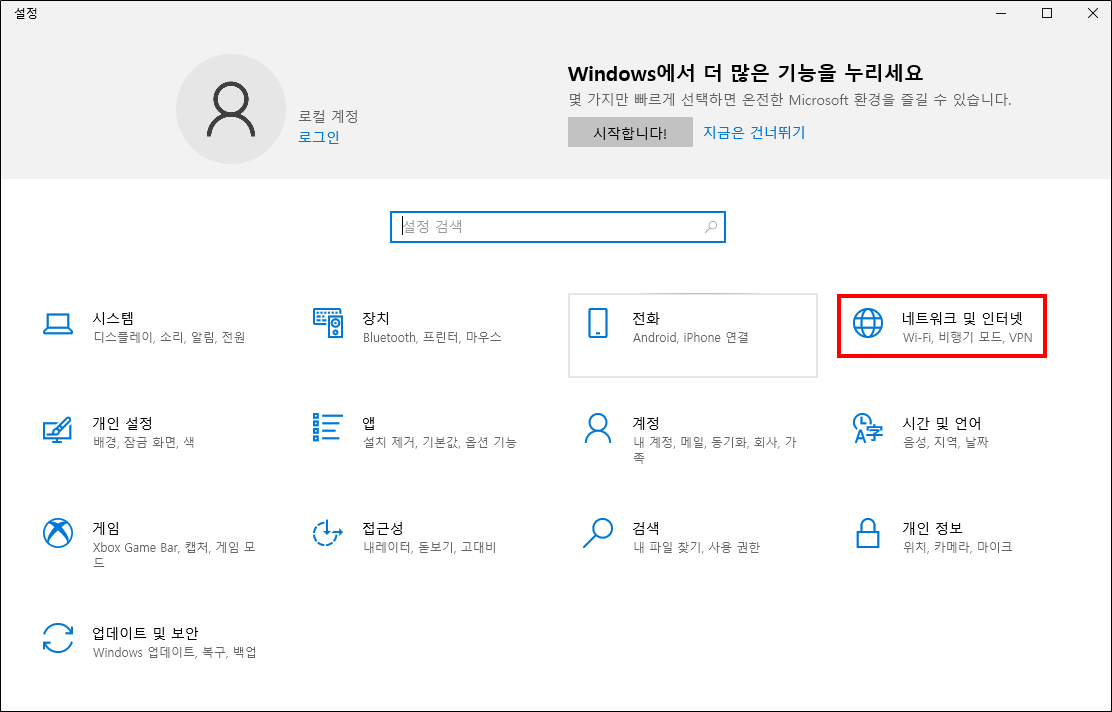
Task: Minimize the 설정 window
Action: tap(1001, 13)
